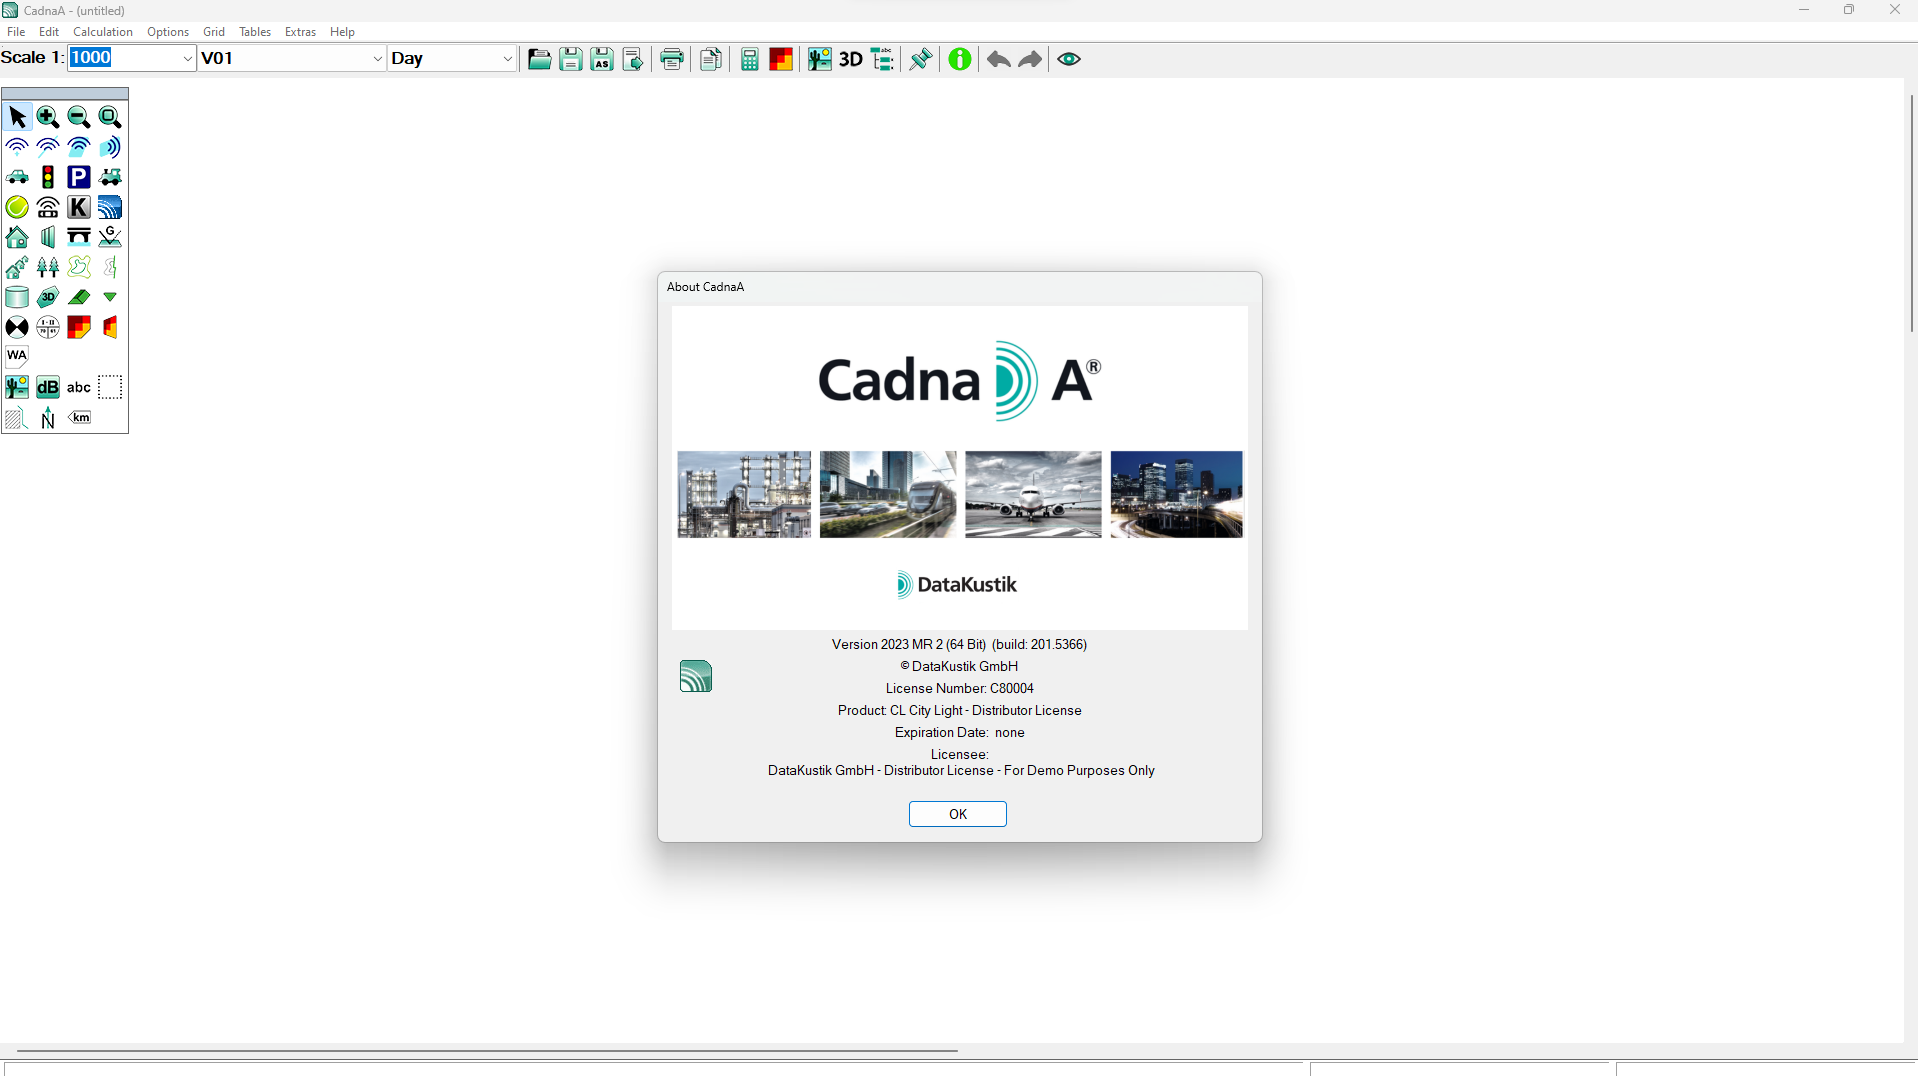Click the grid calculation toolbar icon

tap(781, 59)
